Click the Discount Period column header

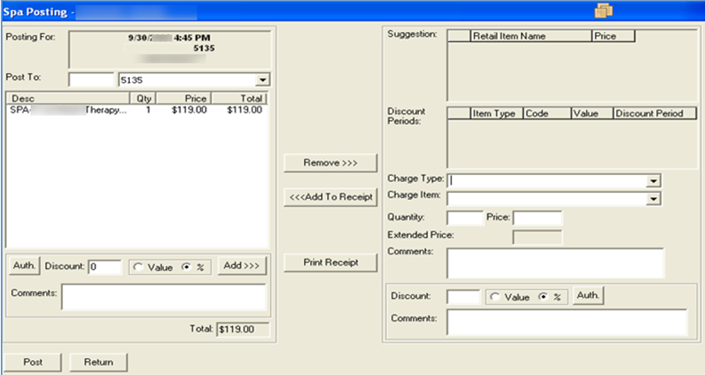[655, 113]
